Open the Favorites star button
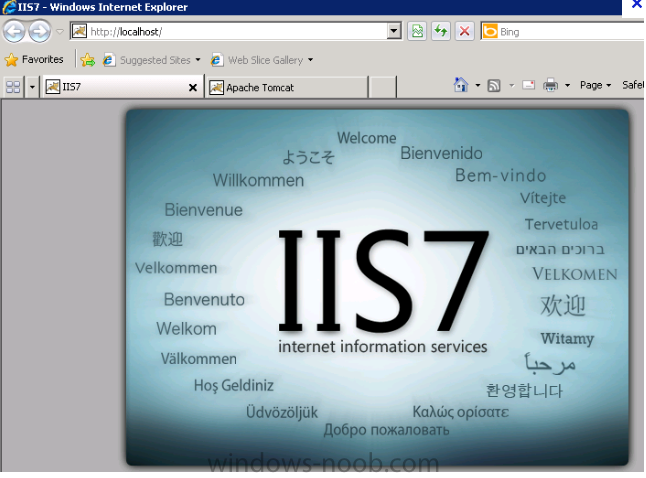The image size is (646, 478). (34, 60)
